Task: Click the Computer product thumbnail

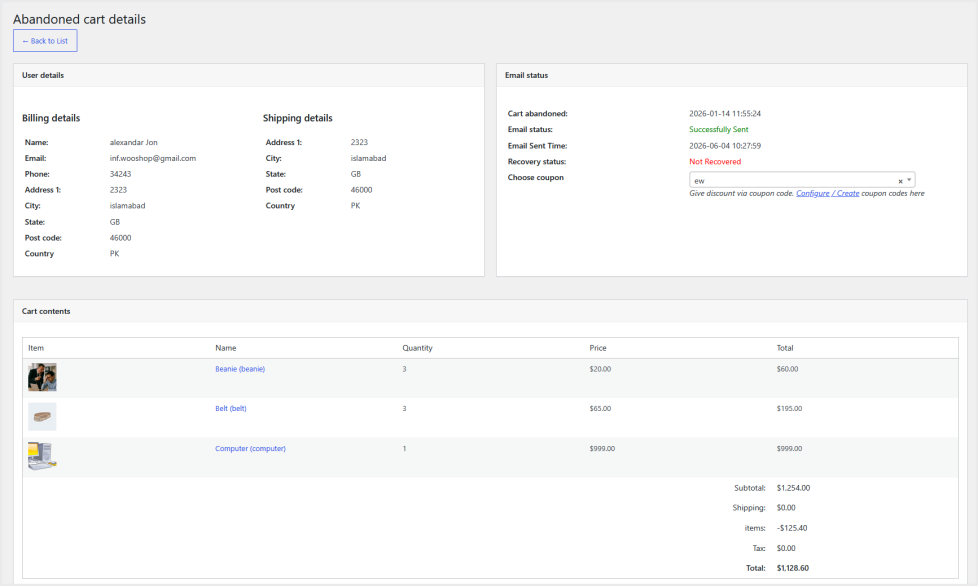Action: (x=42, y=456)
